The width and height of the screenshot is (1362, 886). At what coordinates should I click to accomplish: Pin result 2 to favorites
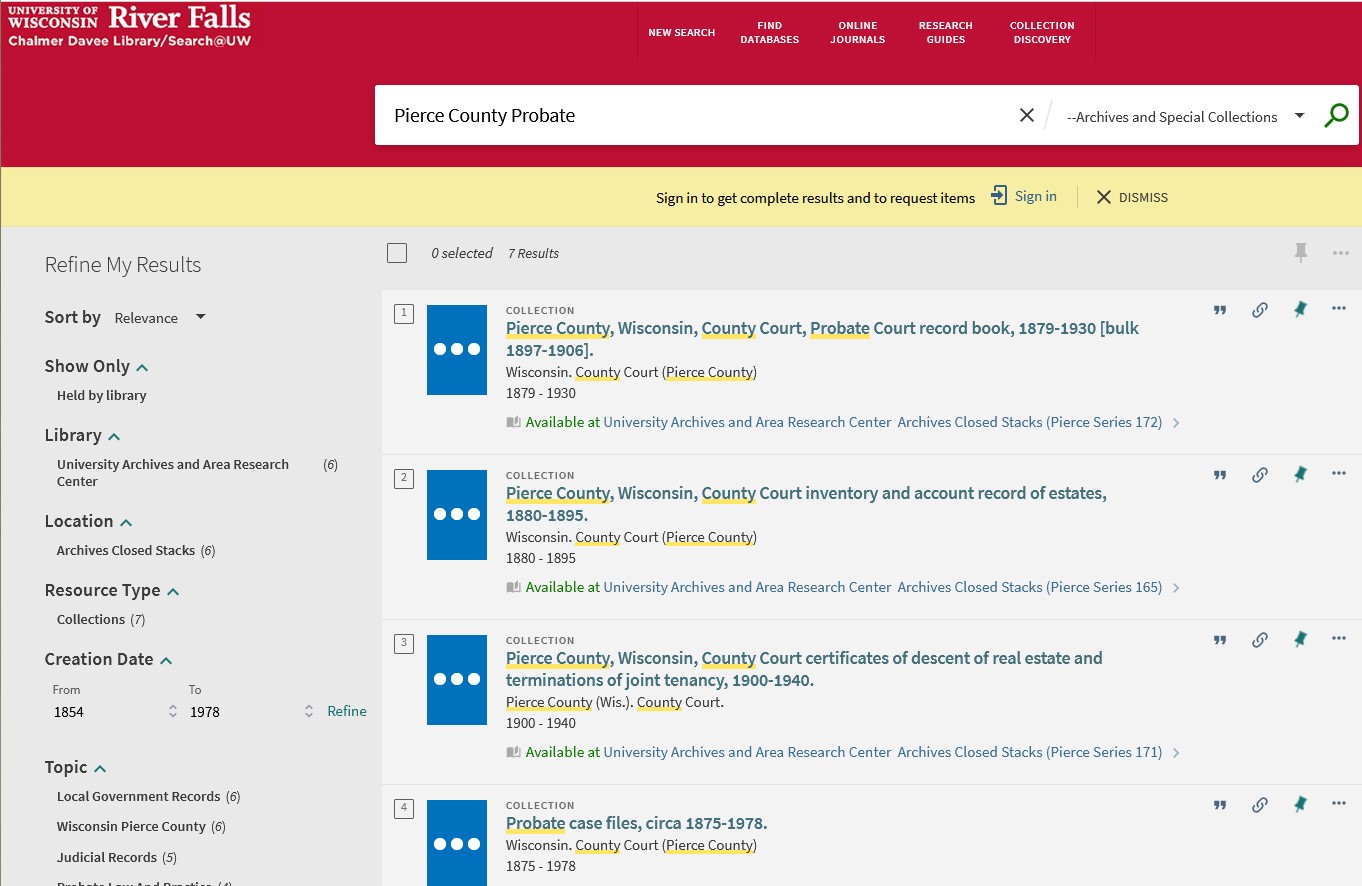tap(1300, 475)
